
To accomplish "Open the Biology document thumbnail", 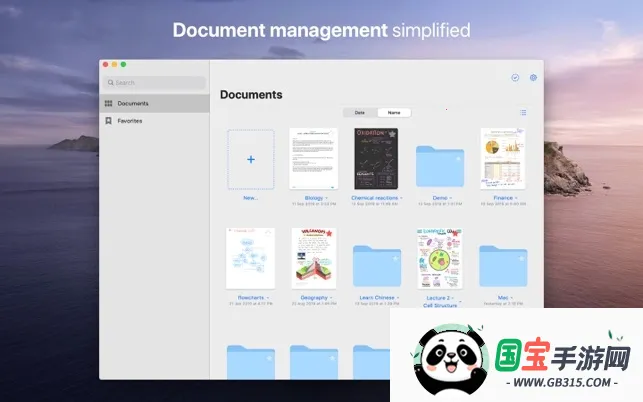I will (x=314, y=159).
